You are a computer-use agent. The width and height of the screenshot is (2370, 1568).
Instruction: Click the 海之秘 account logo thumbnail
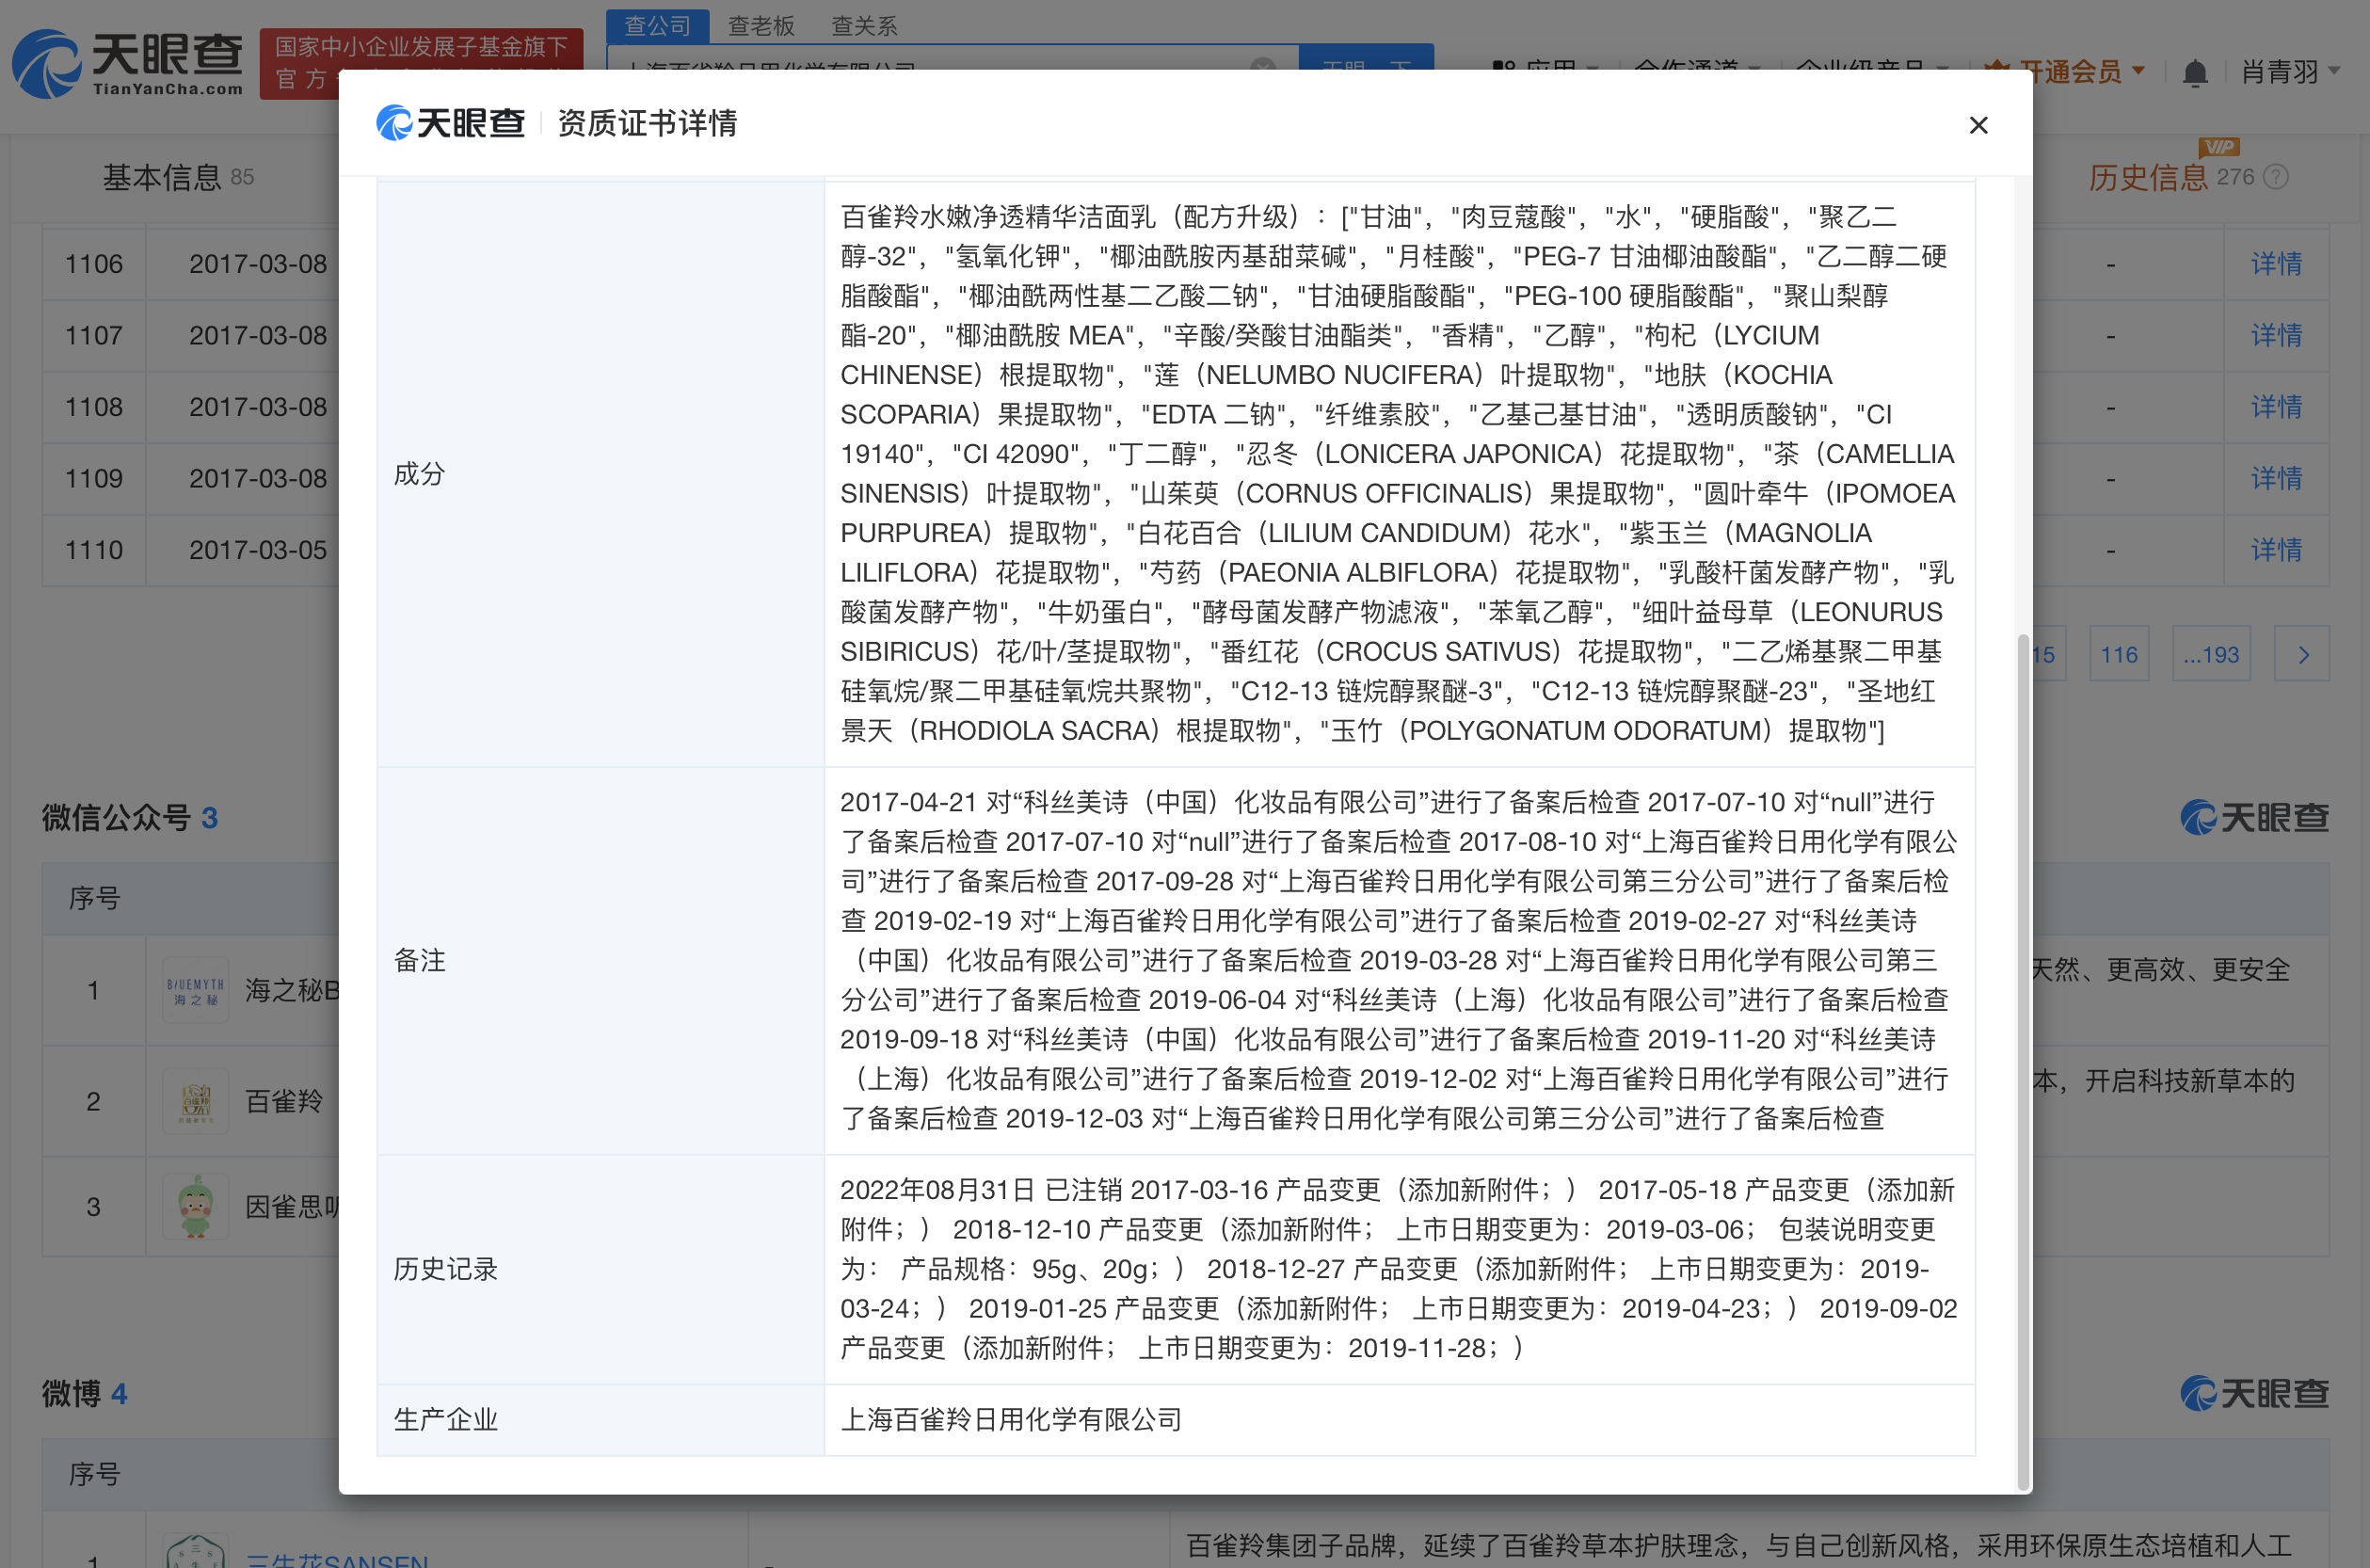(195, 990)
